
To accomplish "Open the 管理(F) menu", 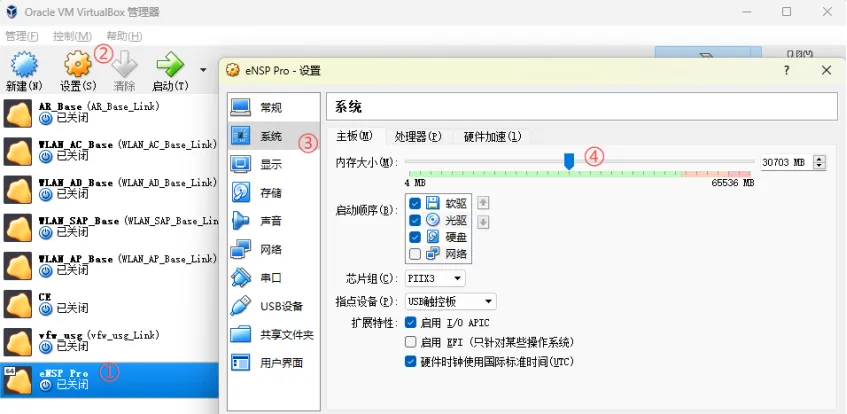I will [22, 36].
